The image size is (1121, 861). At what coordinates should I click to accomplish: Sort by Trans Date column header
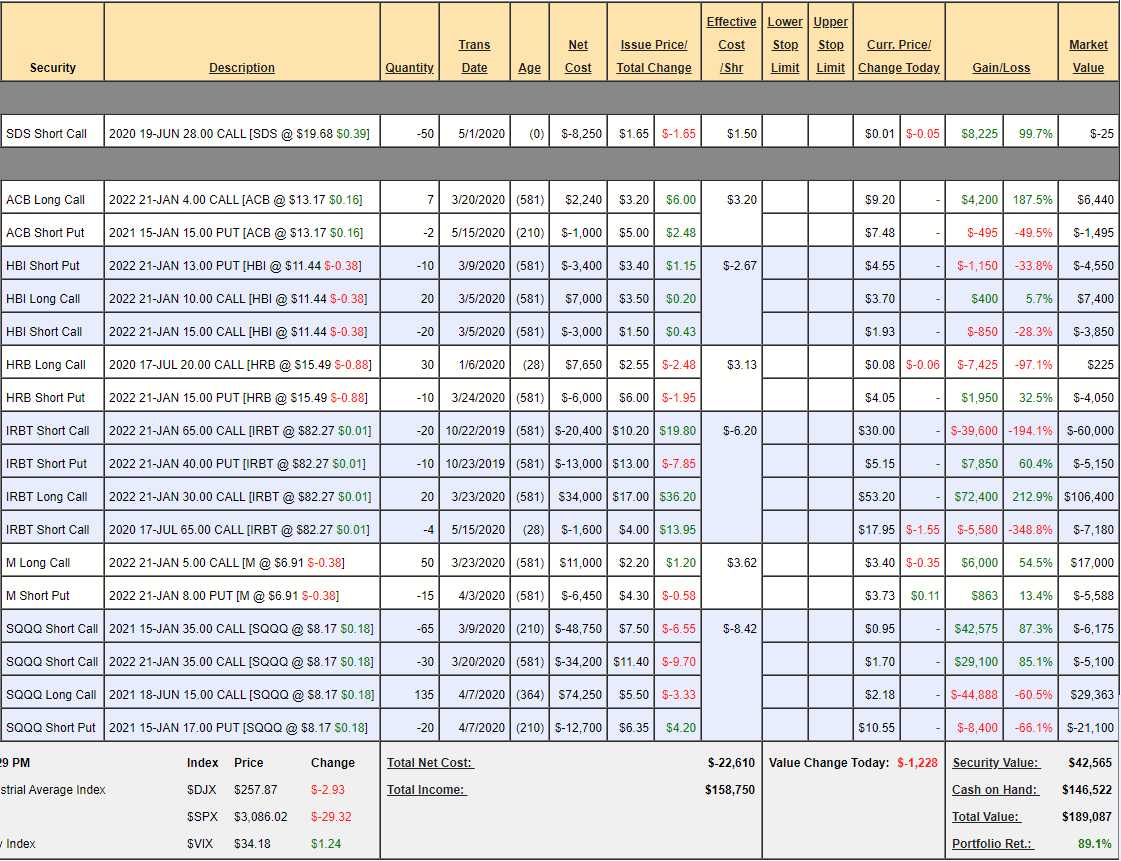coord(474,56)
